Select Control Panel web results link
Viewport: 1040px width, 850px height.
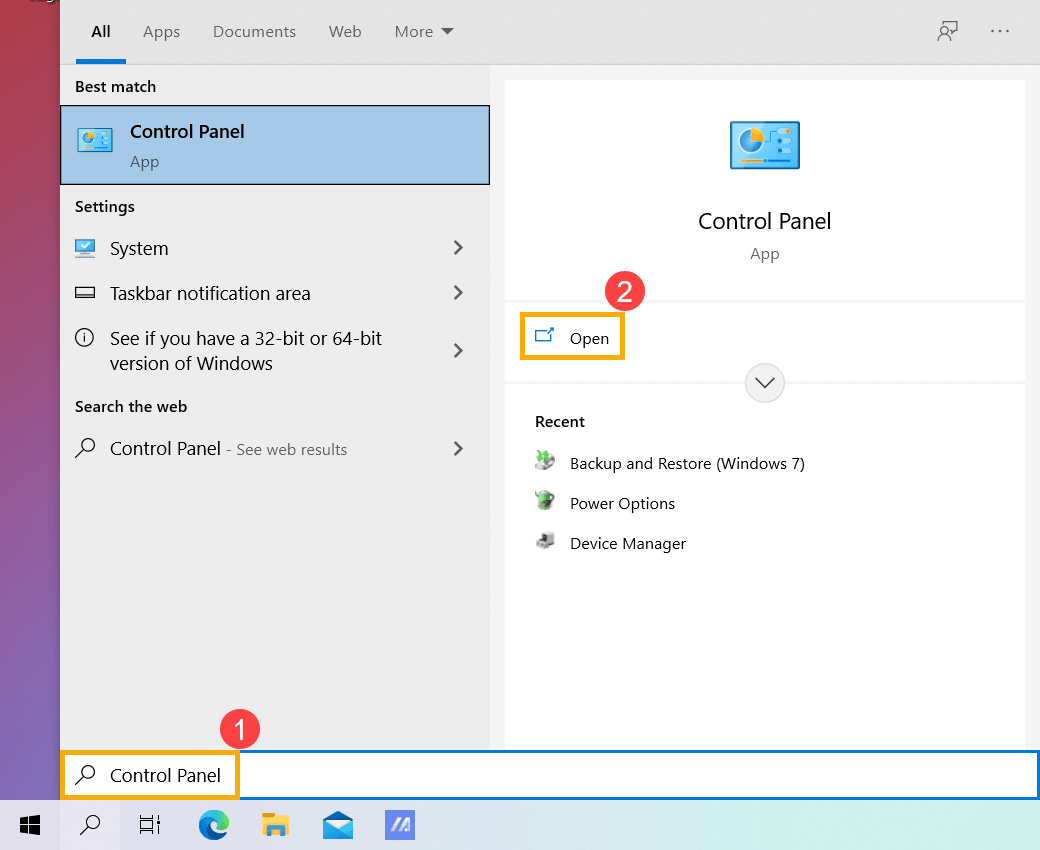coord(214,449)
